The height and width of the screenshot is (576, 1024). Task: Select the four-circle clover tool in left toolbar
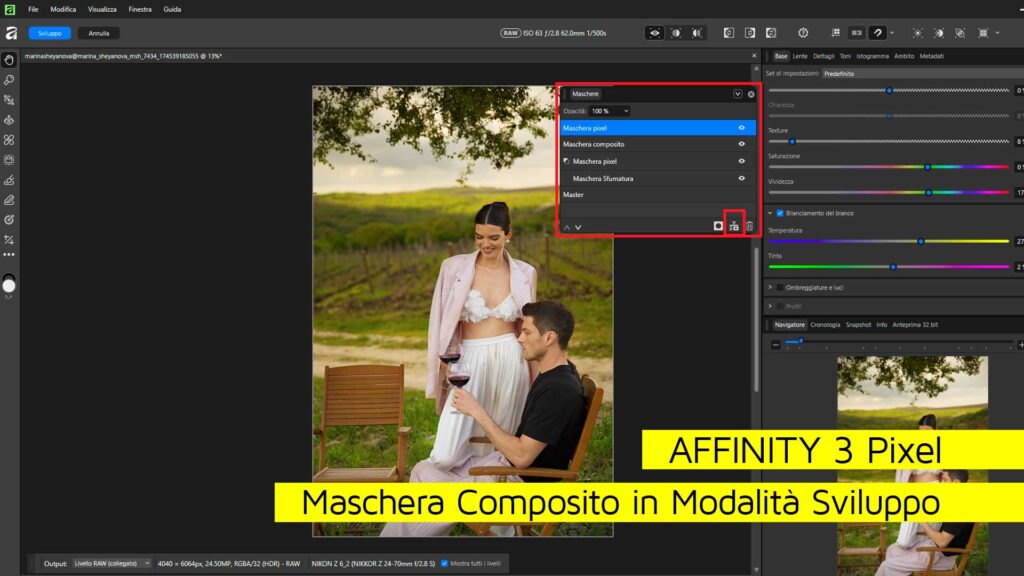[x=9, y=140]
